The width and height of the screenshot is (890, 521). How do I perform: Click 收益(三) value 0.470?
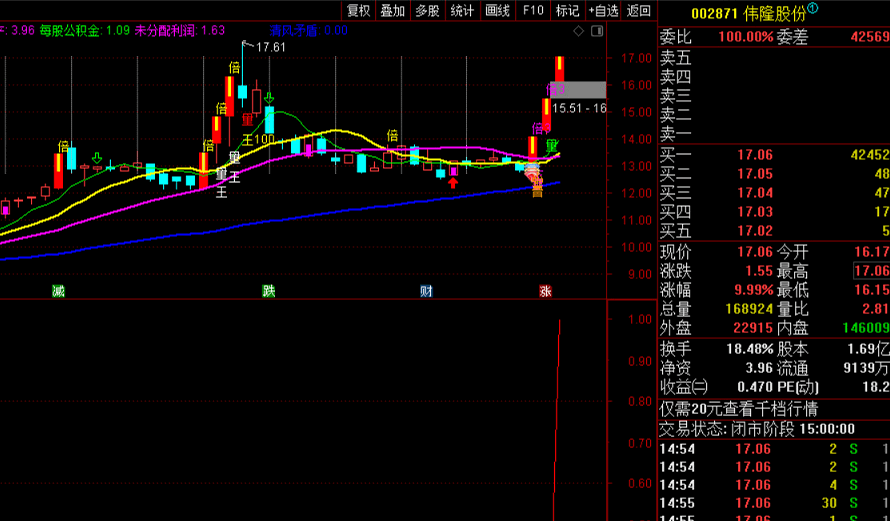[x=755, y=387]
